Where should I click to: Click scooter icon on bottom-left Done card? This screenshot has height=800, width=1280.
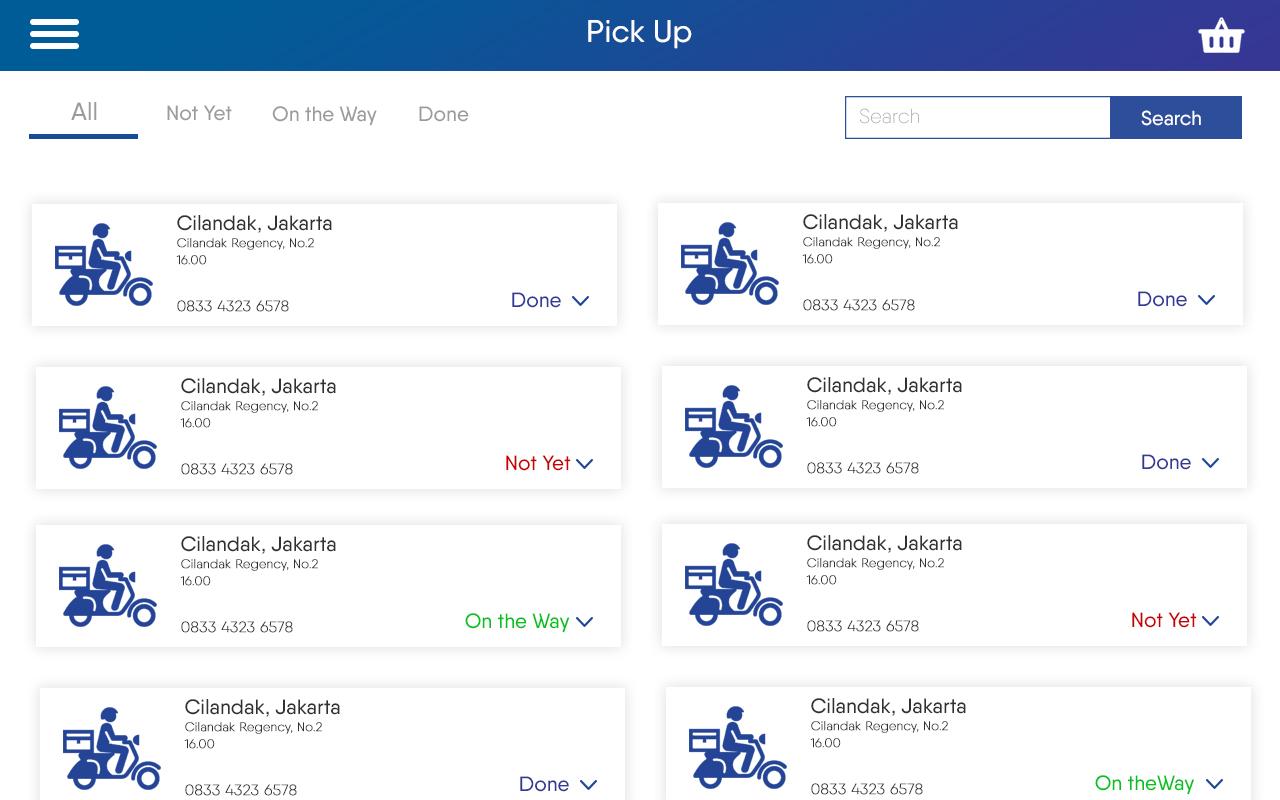(112, 749)
